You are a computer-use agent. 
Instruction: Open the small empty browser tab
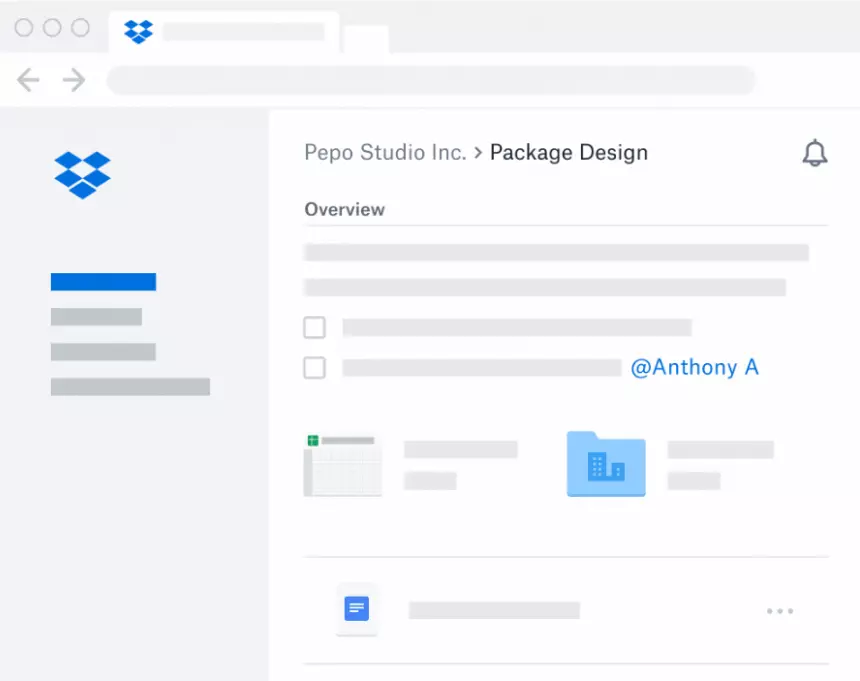(366, 39)
